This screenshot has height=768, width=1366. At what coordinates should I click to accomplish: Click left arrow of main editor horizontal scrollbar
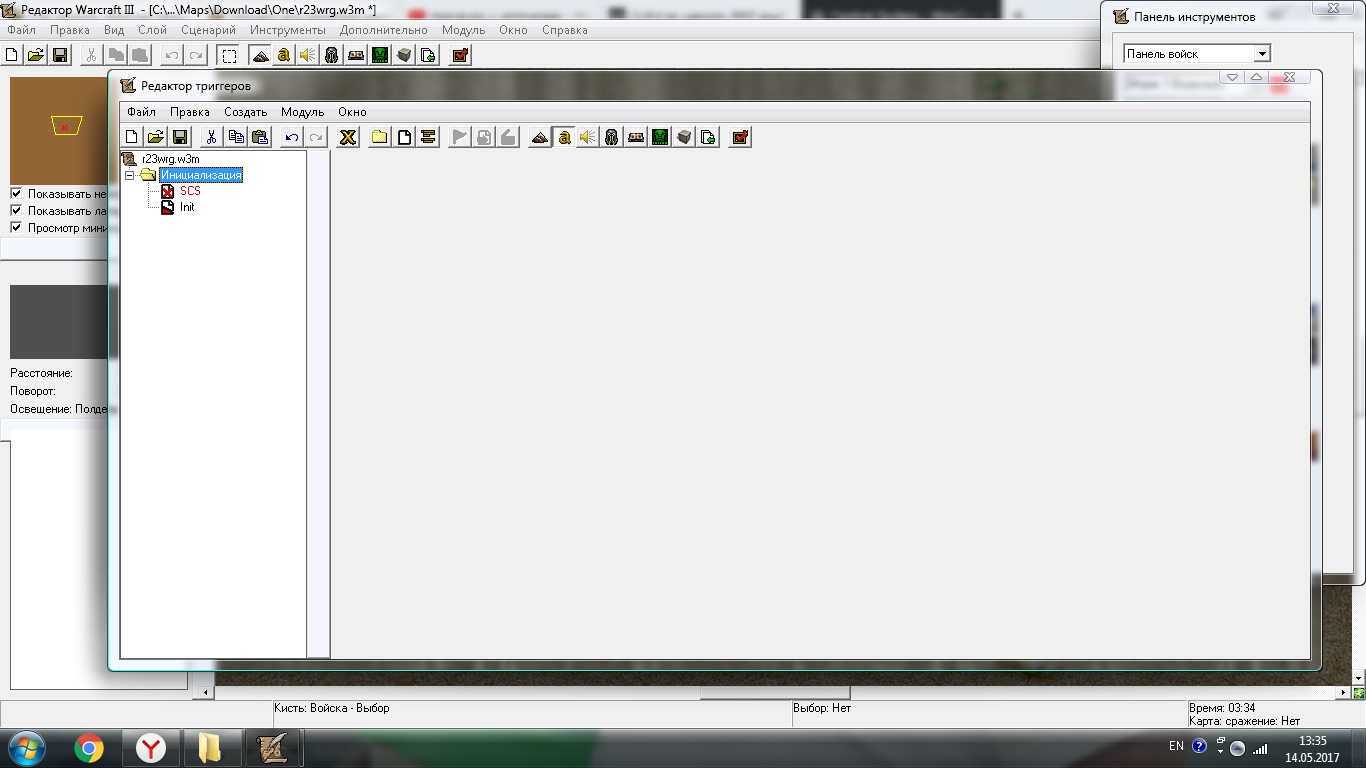207,692
